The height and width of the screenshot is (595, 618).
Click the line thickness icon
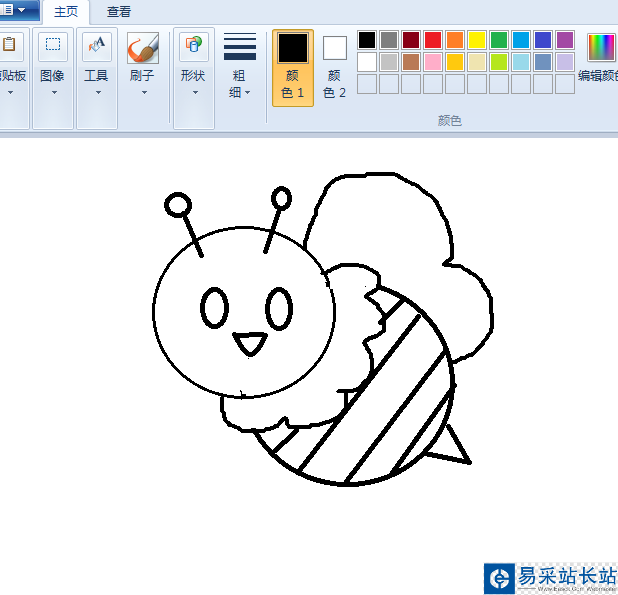(240, 46)
